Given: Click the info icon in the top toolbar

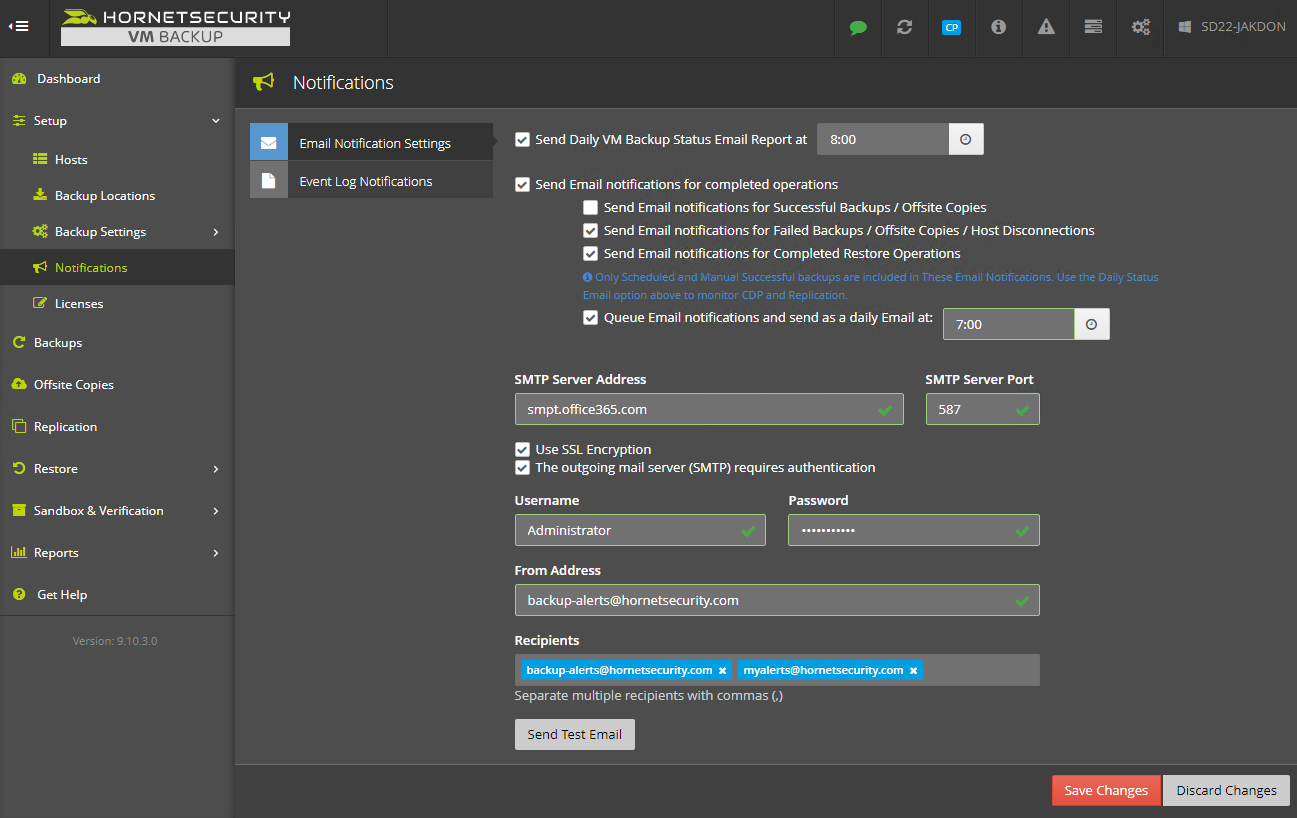Looking at the screenshot, I should click(998, 27).
